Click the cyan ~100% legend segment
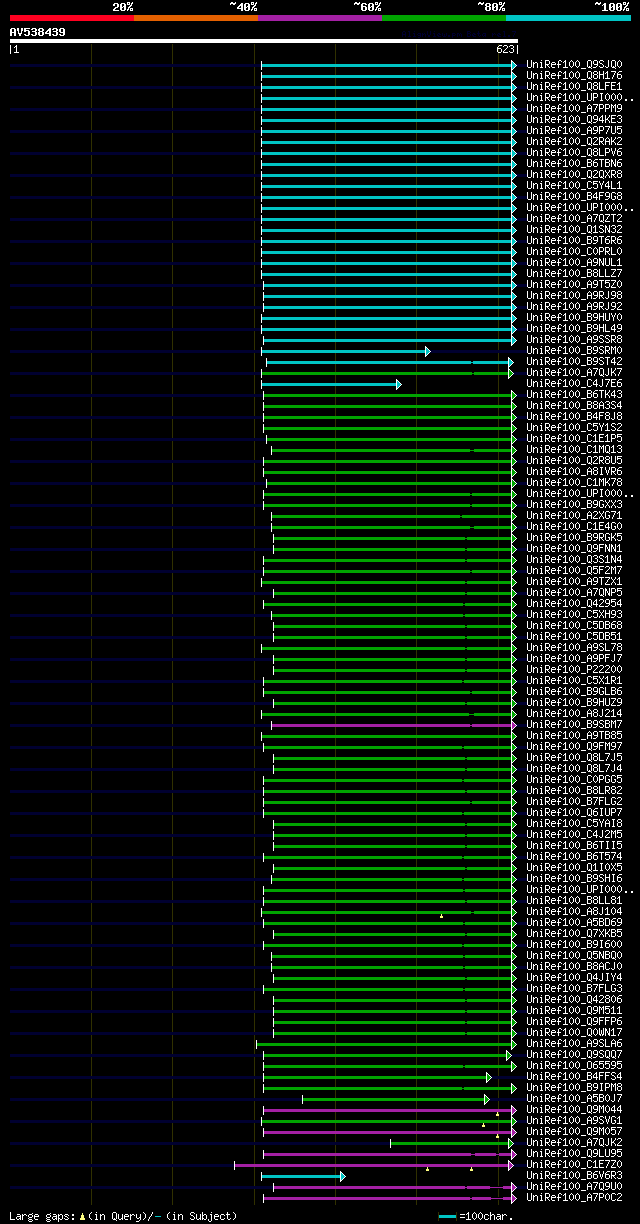Screen dimensions: 640x1224 pyautogui.click(x=568, y=18)
